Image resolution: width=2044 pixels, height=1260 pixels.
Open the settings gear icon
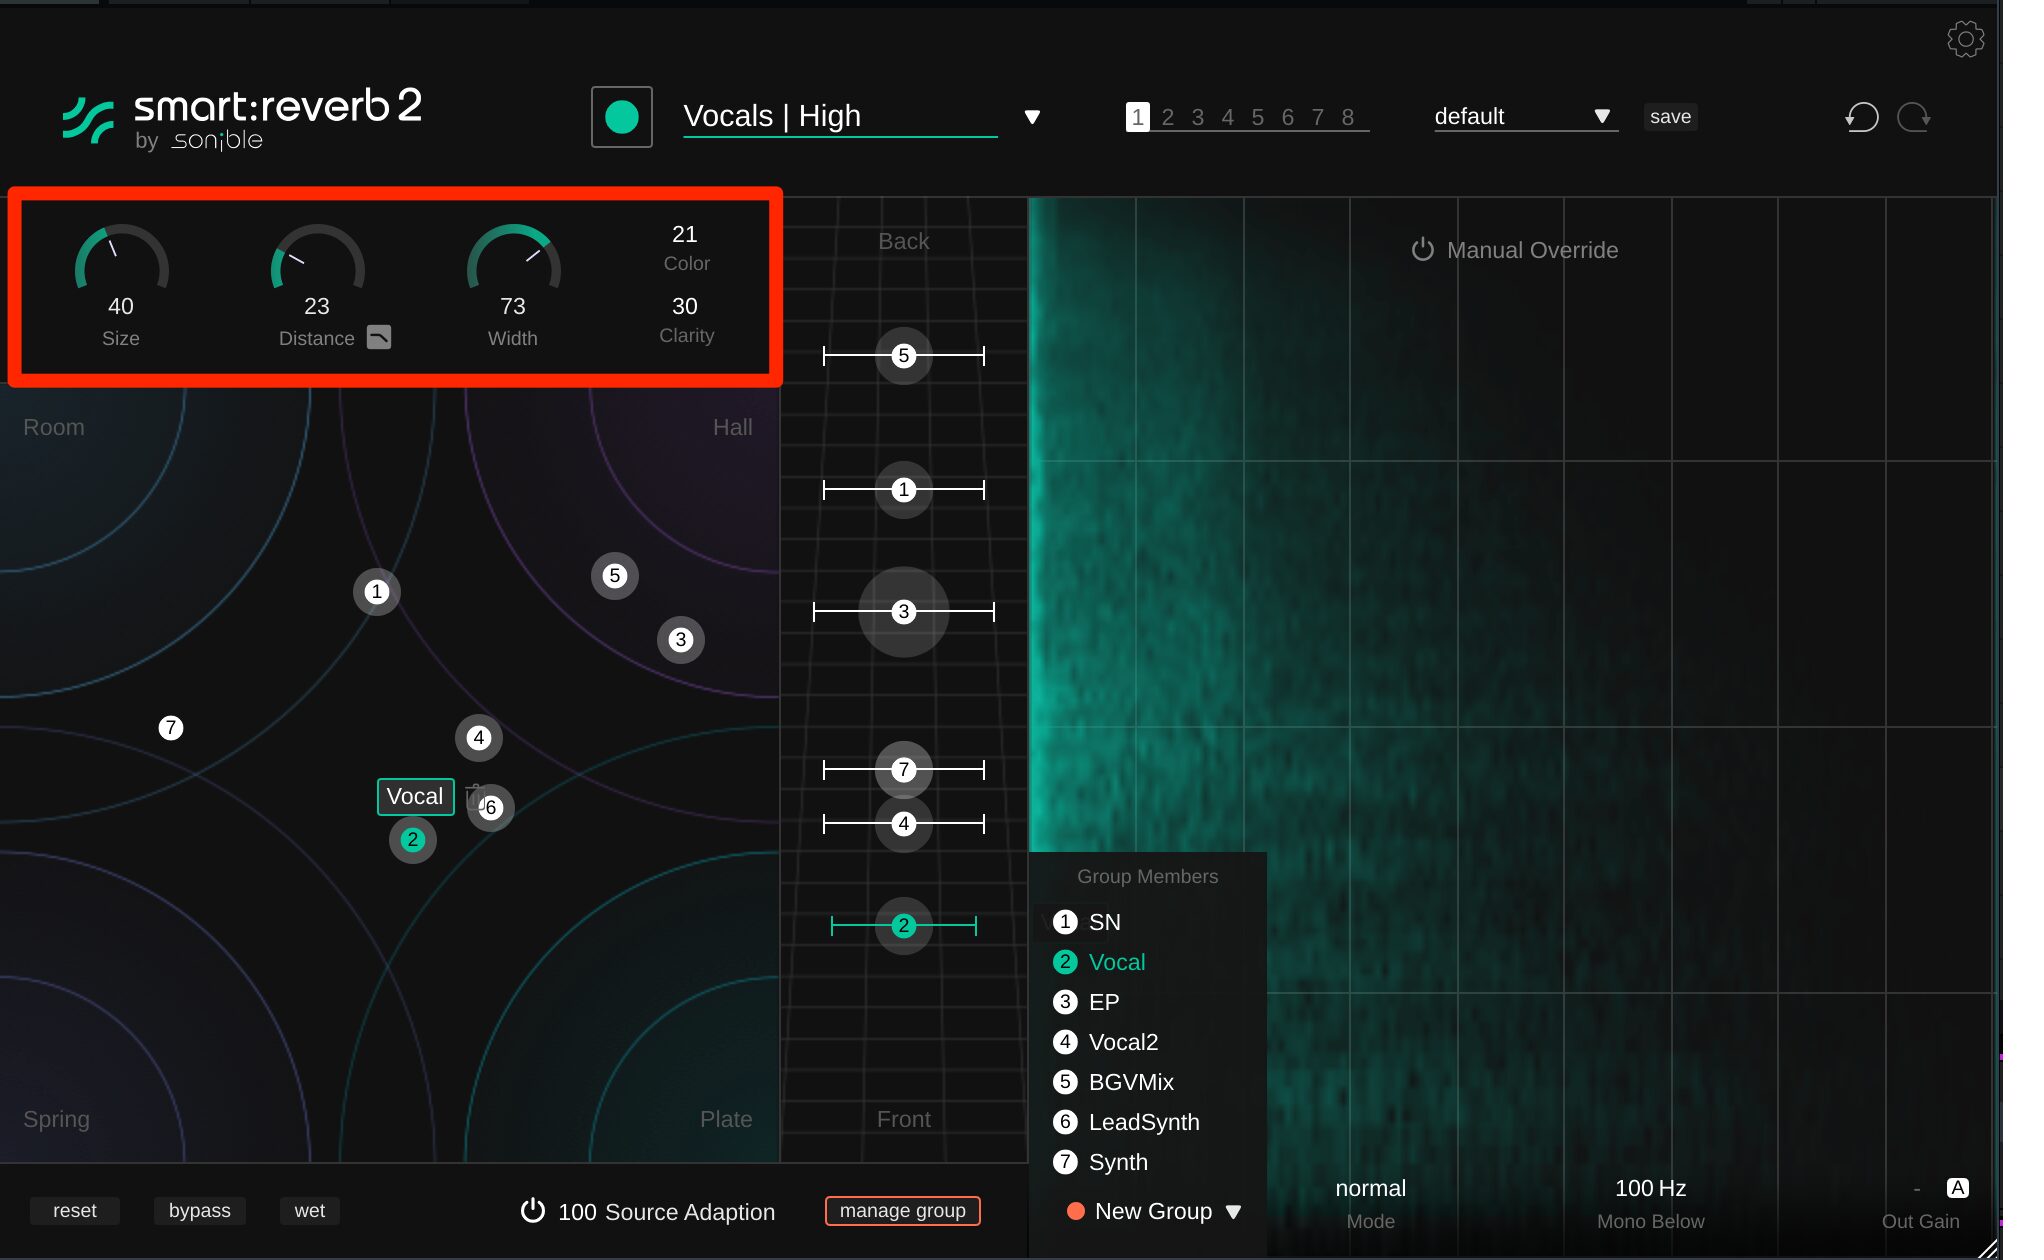pos(1965,39)
